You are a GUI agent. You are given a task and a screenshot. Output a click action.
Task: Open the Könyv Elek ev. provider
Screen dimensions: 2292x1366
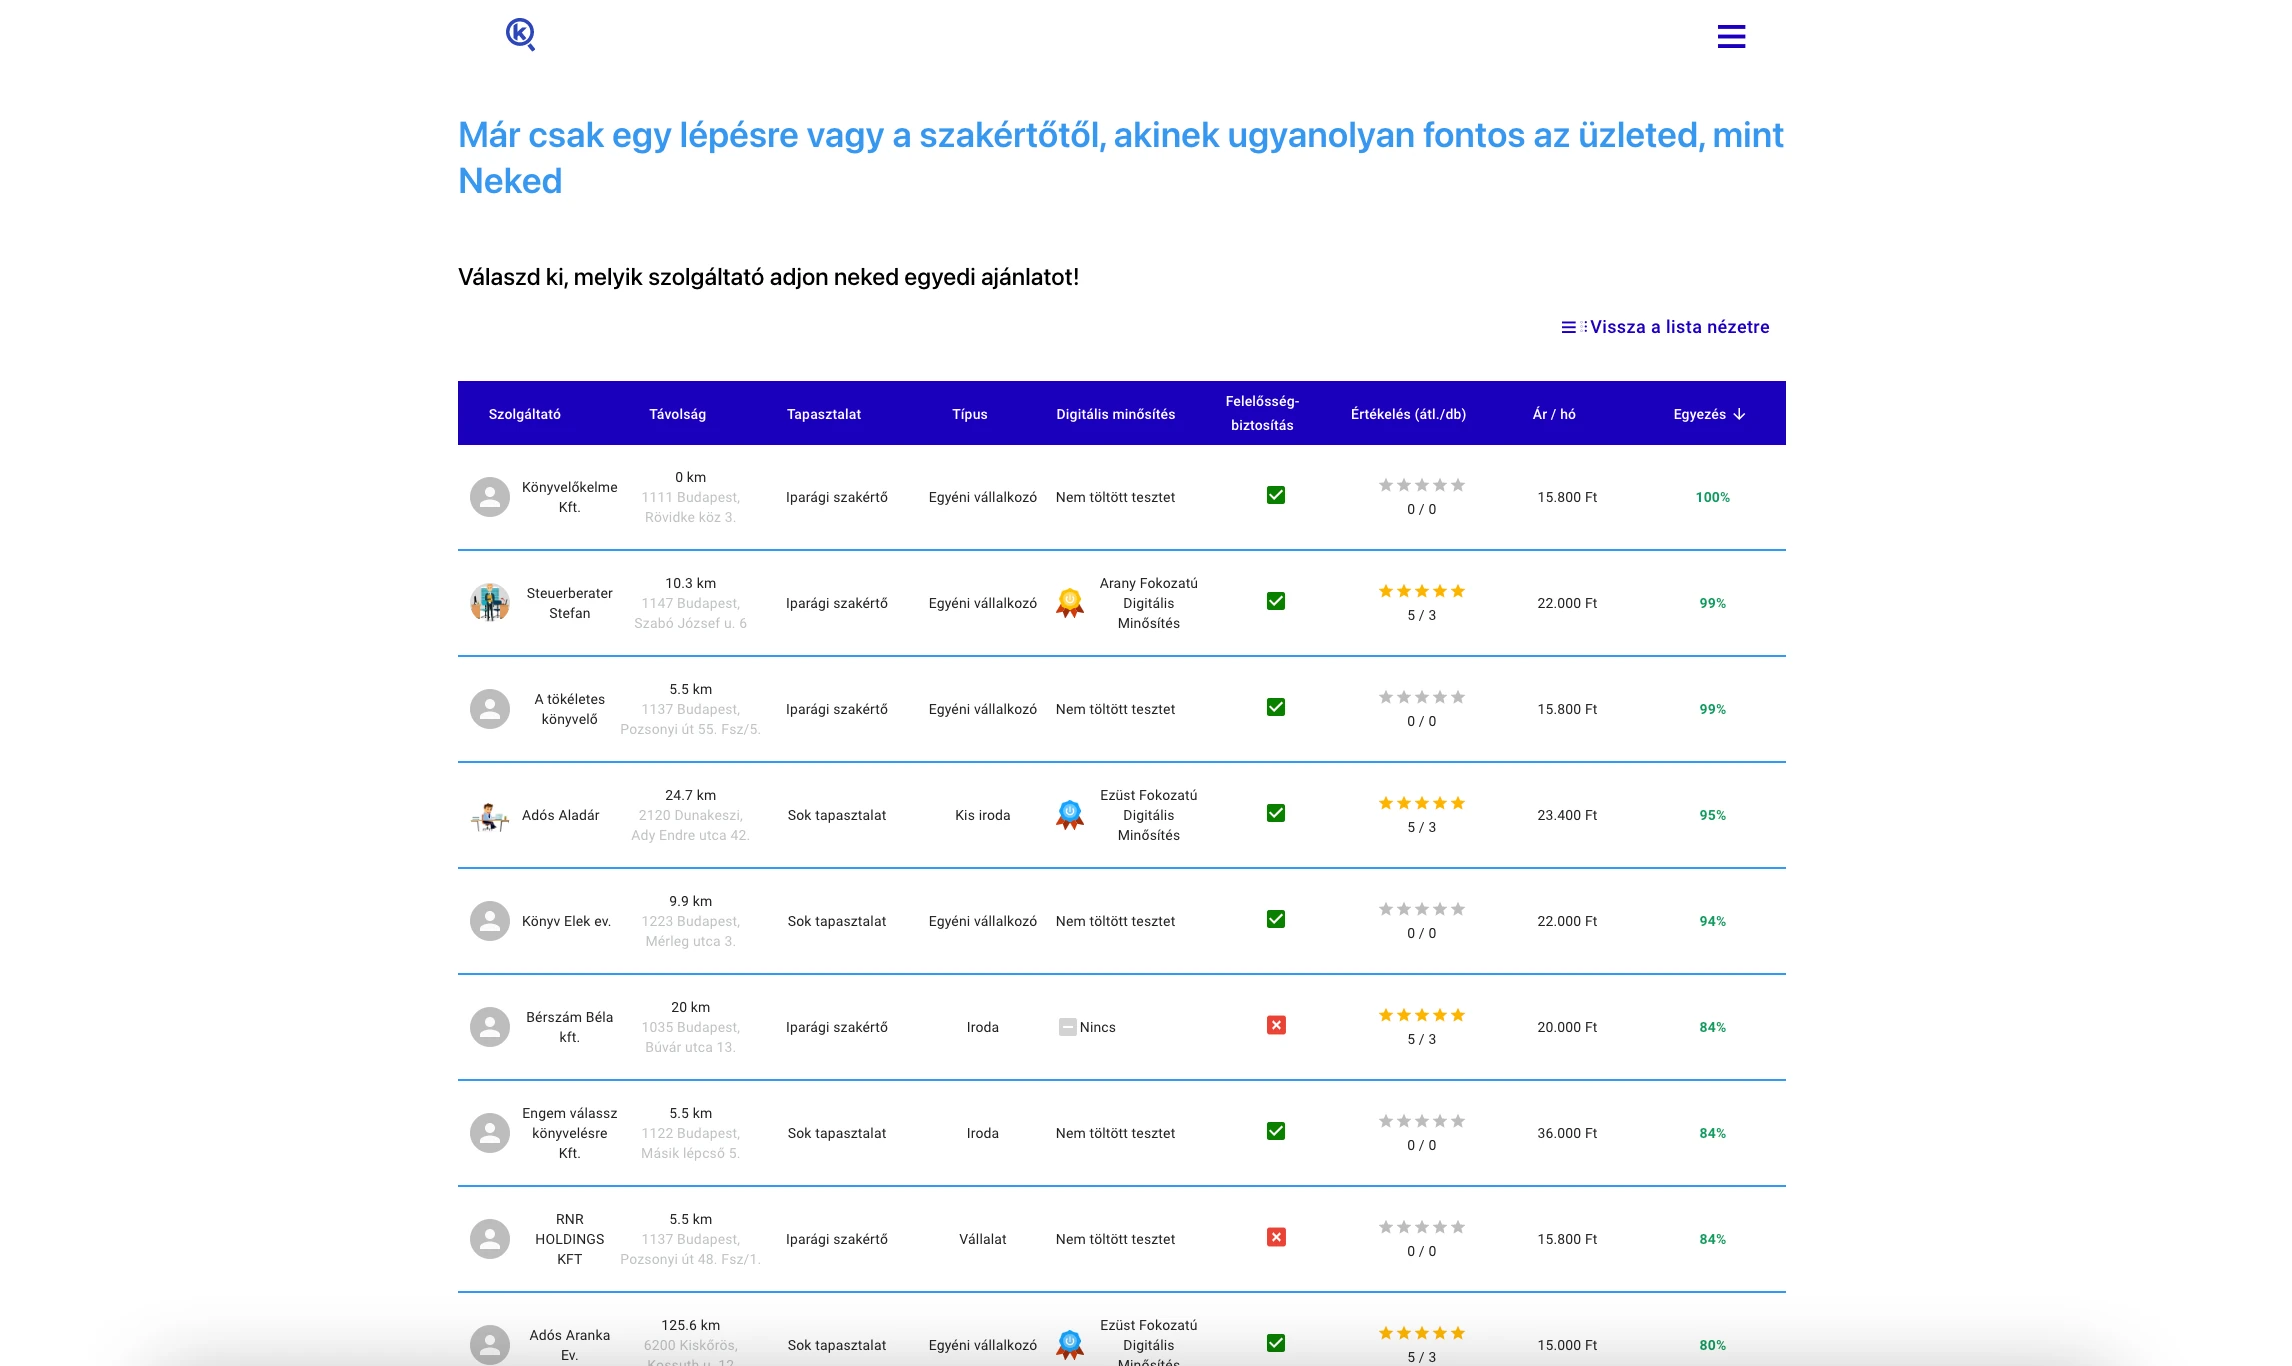coord(566,921)
